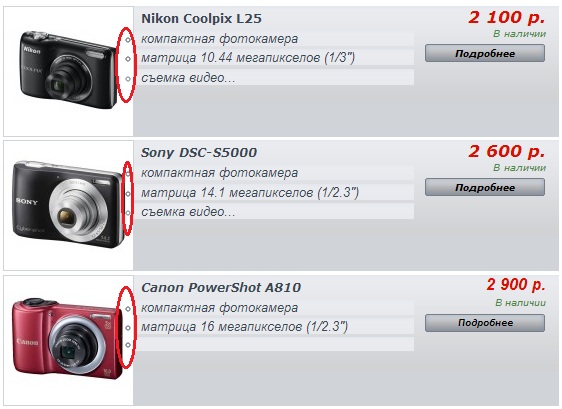Open the Canon PowerShot A810 title link
Screen dimensions: 562x409
[x=221, y=287]
